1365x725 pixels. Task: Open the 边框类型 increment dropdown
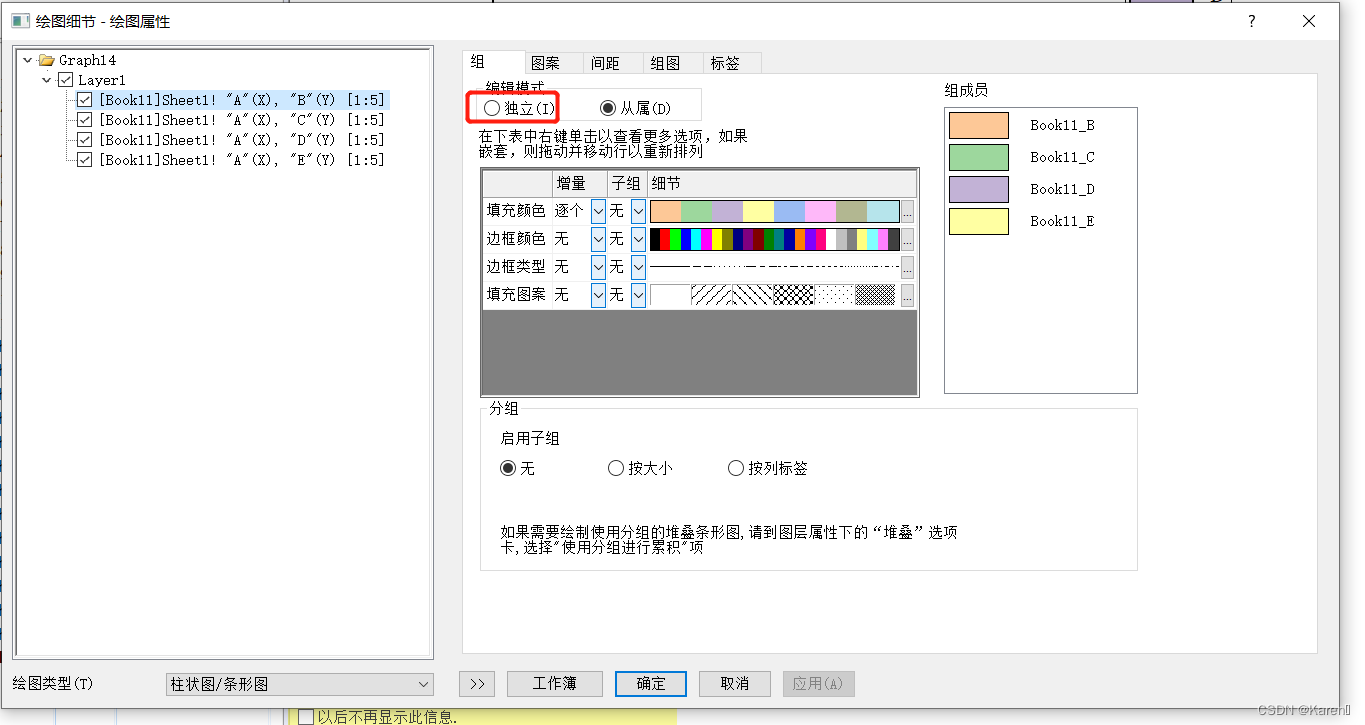click(x=598, y=267)
